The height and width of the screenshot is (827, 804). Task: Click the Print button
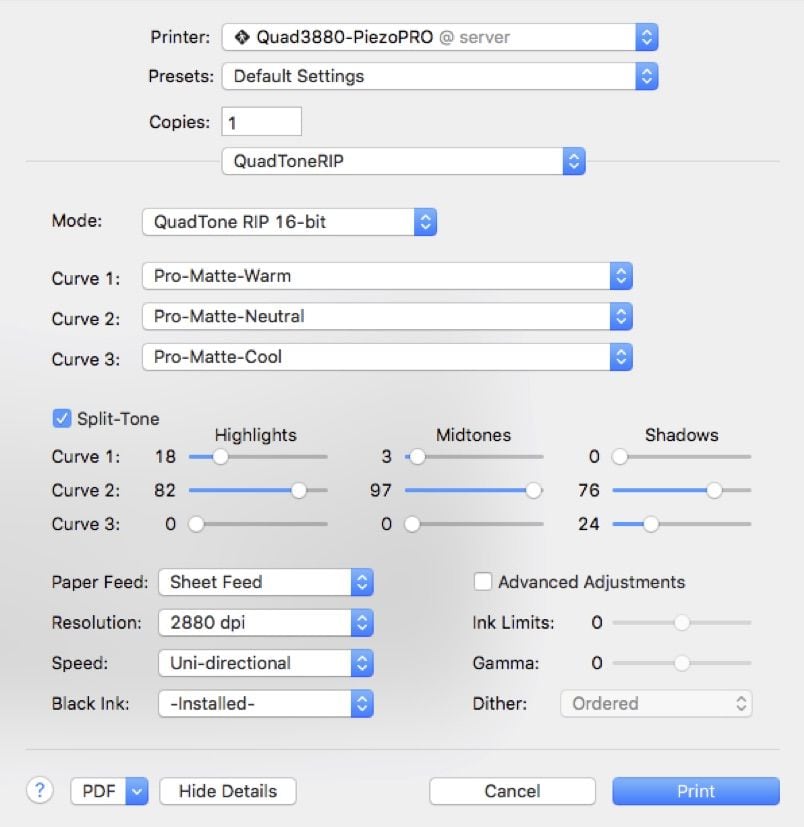point(695,791)
